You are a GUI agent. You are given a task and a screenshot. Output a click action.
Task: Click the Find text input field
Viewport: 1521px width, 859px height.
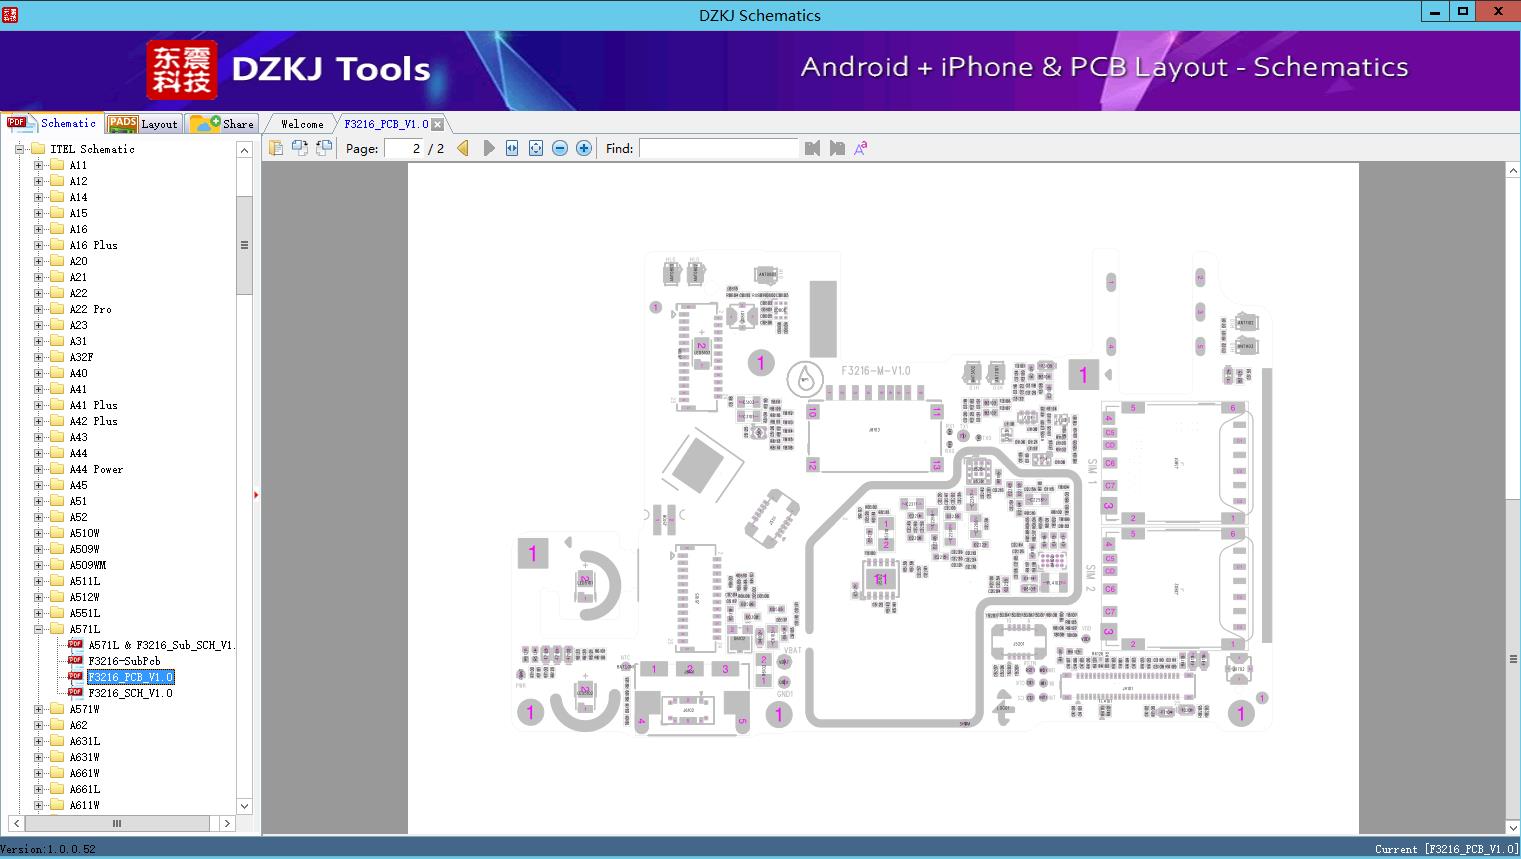718,148
